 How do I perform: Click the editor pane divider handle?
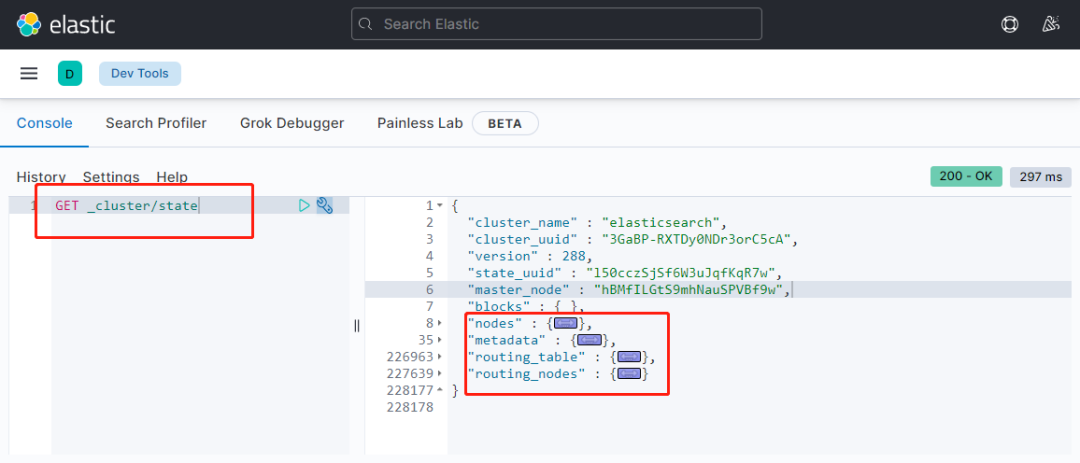click(x=357, y=326)
